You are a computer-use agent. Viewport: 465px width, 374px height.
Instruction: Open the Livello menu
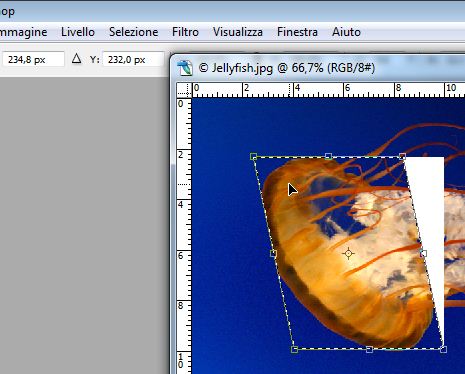[x=78, y=32]
